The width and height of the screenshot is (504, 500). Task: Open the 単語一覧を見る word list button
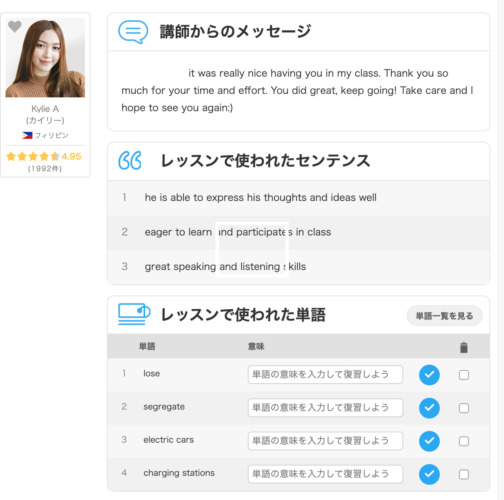pos(444,316)
